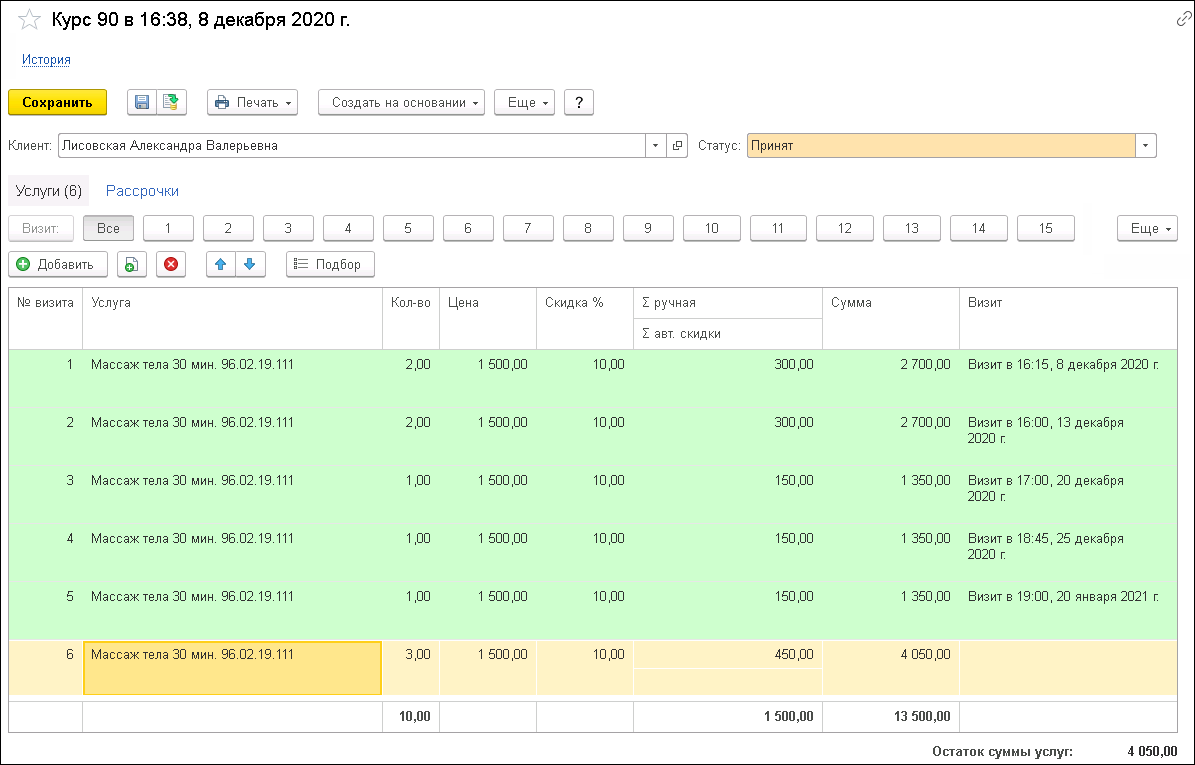The width and height of the screenshot is (1195, 765).
Task: Expand the Статус dropdown list
Action: pyautogui.click(x=1145, y=146)
